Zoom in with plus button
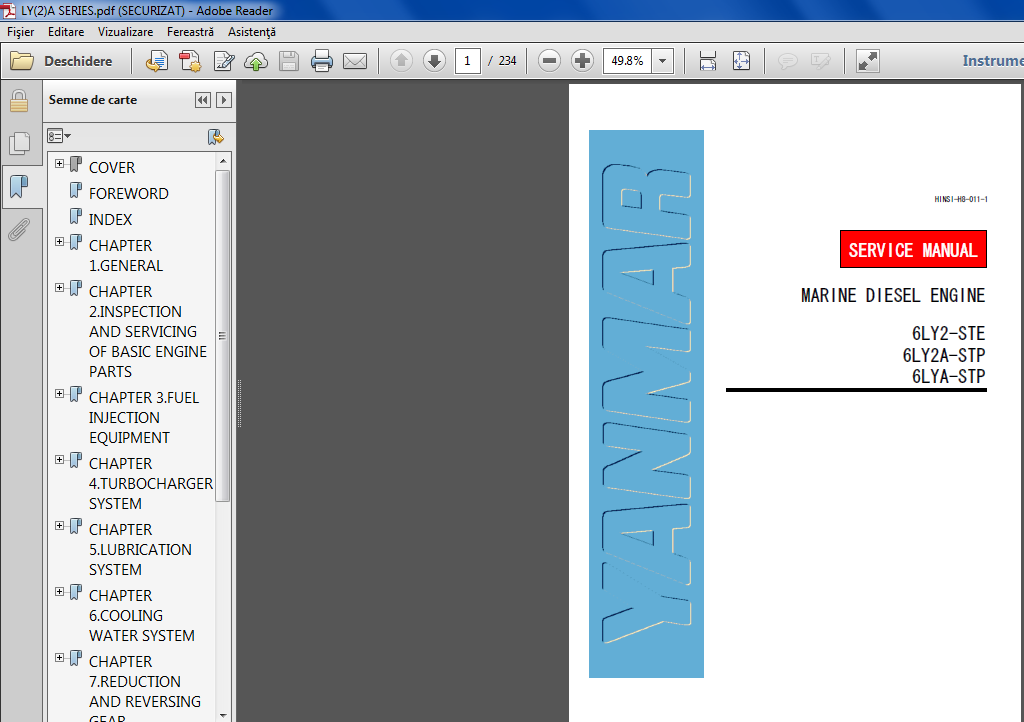 (582, 61)
